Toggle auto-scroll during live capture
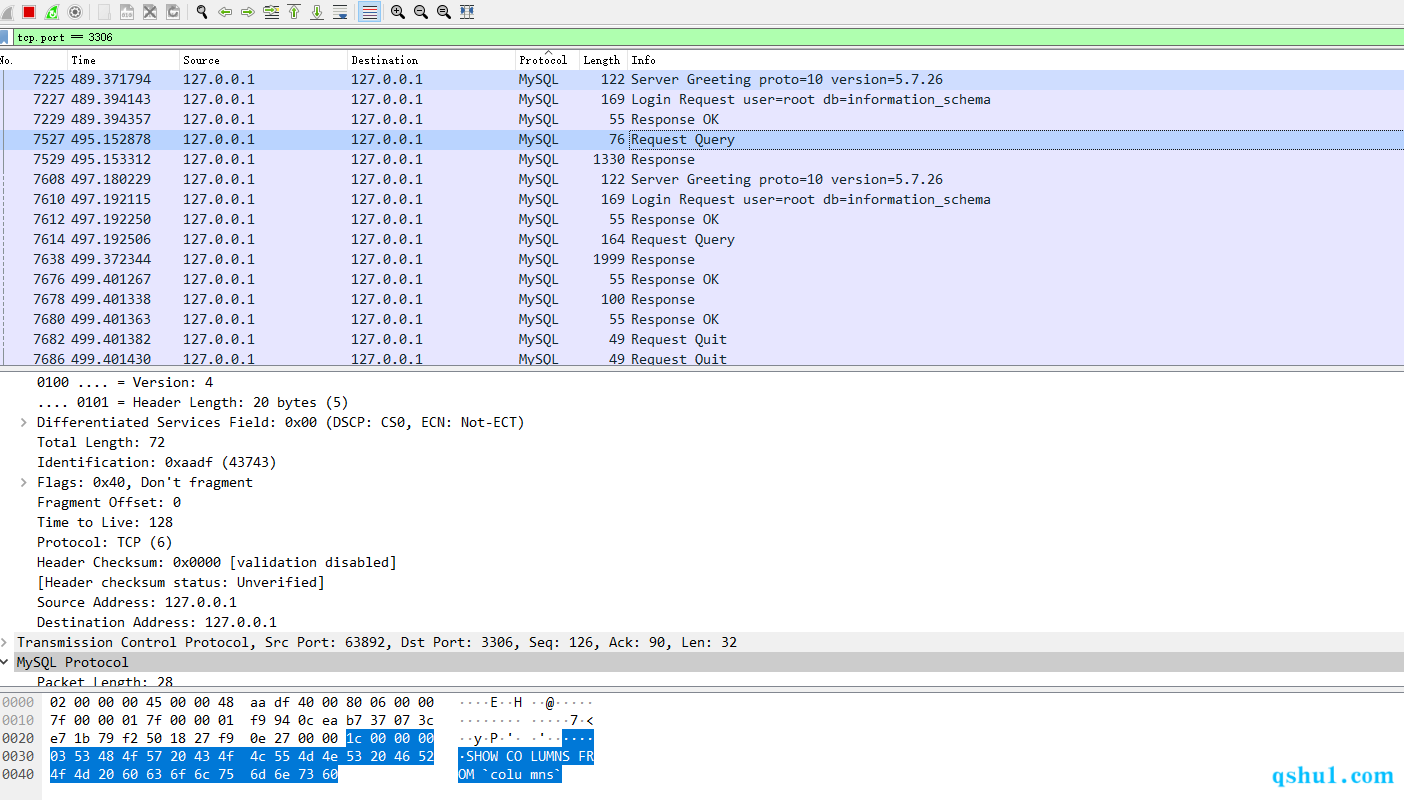The height and width of the screenshot is (800, 1404). tap(340, 12)
